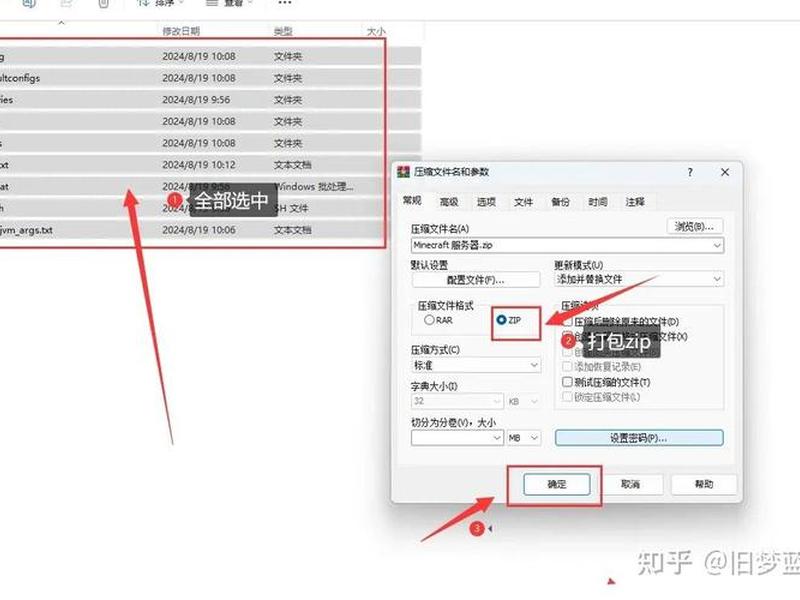Select the ZIP archive format

pyautogui.click(x=509, y=320)
